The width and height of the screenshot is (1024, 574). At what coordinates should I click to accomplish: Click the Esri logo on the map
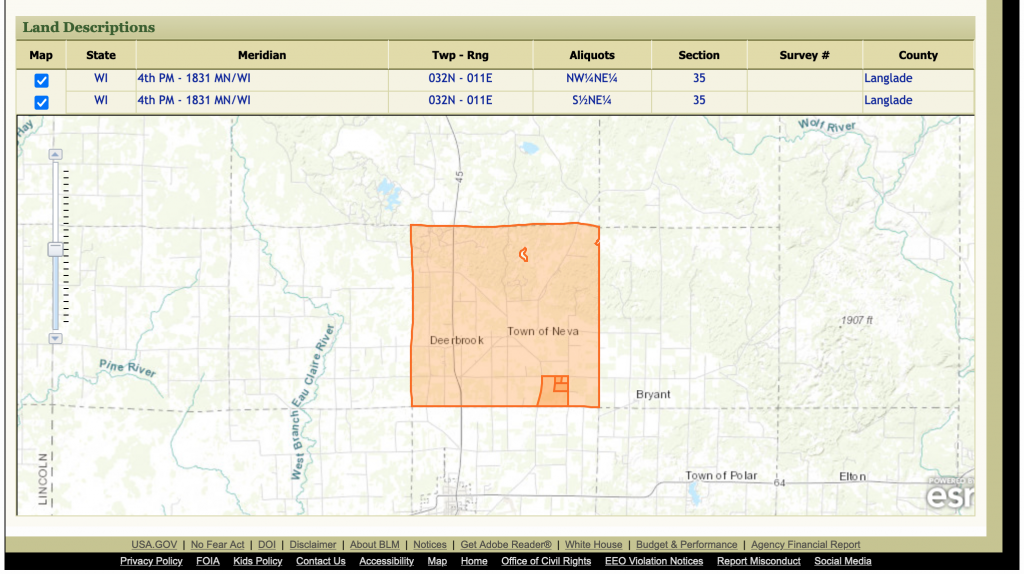click(950, 494)
